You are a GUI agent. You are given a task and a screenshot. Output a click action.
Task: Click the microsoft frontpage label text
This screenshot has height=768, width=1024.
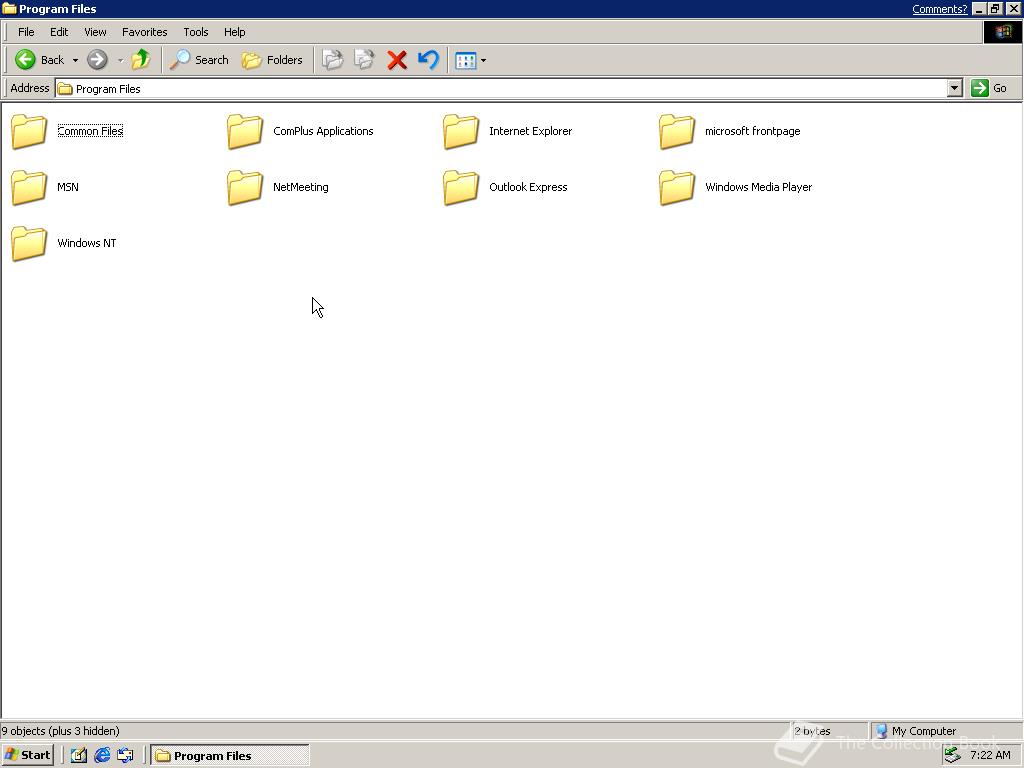[752, 131]
